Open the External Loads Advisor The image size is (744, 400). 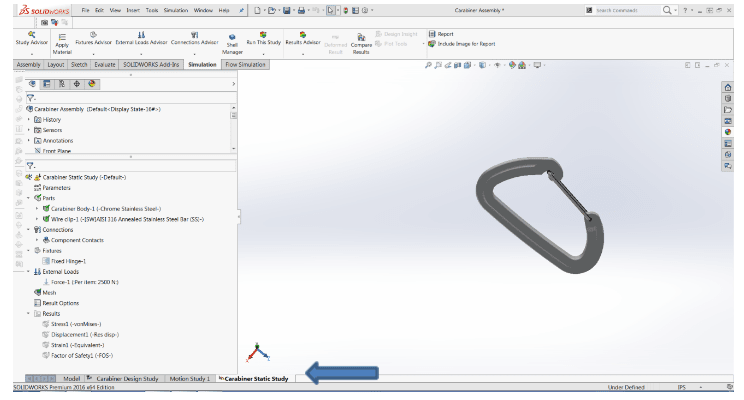tap(141, 34)
